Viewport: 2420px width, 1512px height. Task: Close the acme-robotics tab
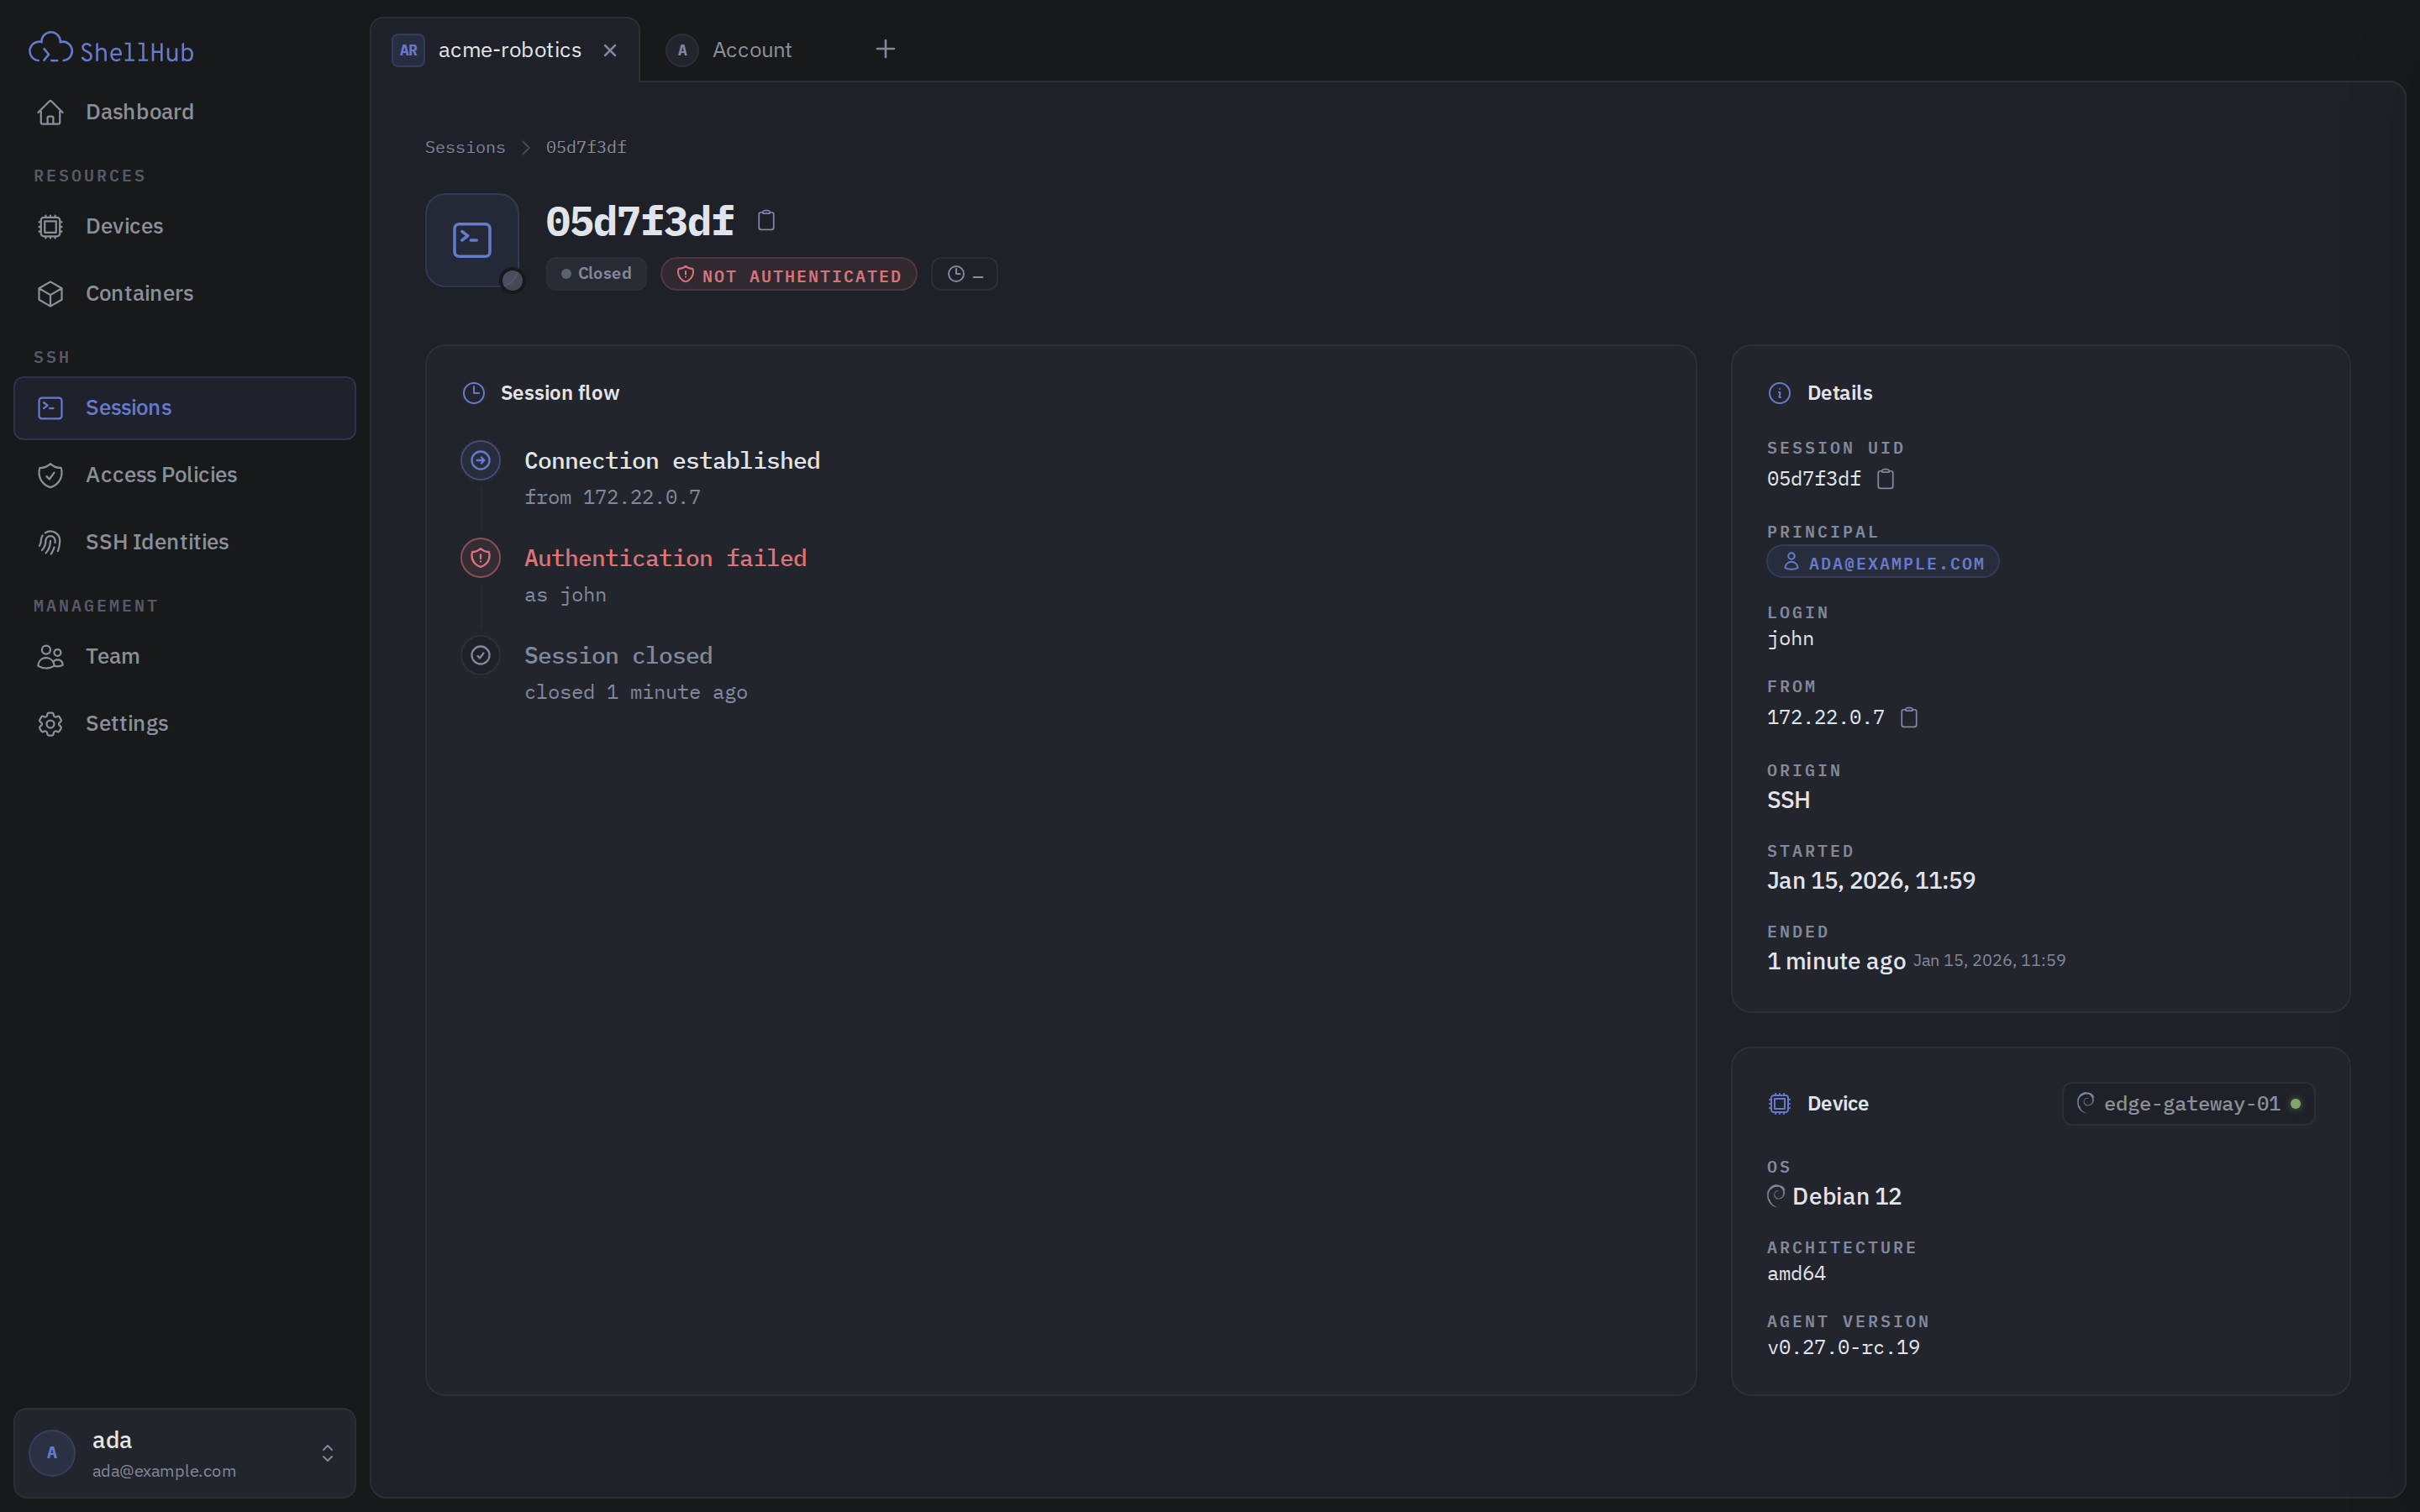click(610, 50)
